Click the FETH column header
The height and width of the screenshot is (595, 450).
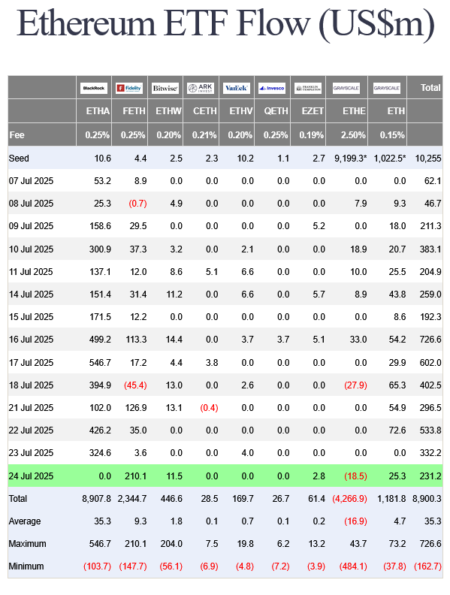(x=134, y=111)
